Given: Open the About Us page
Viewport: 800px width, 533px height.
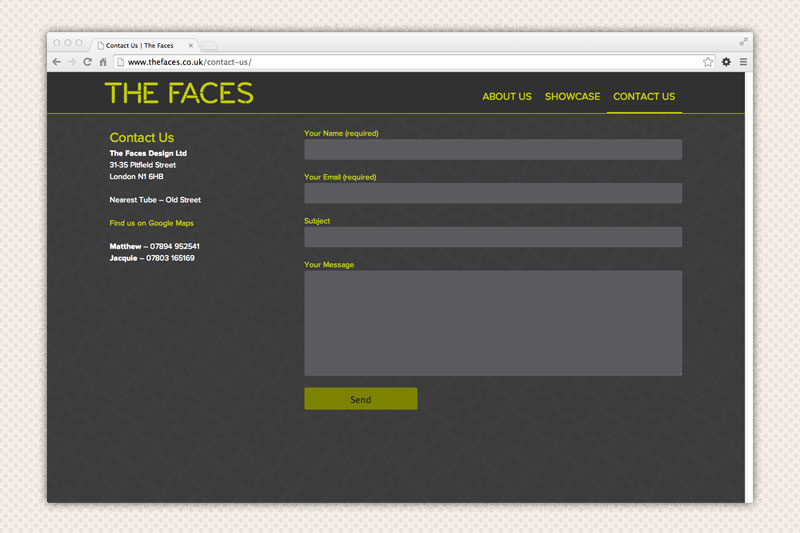Looking at the screenshot, I should click(507, 96).
